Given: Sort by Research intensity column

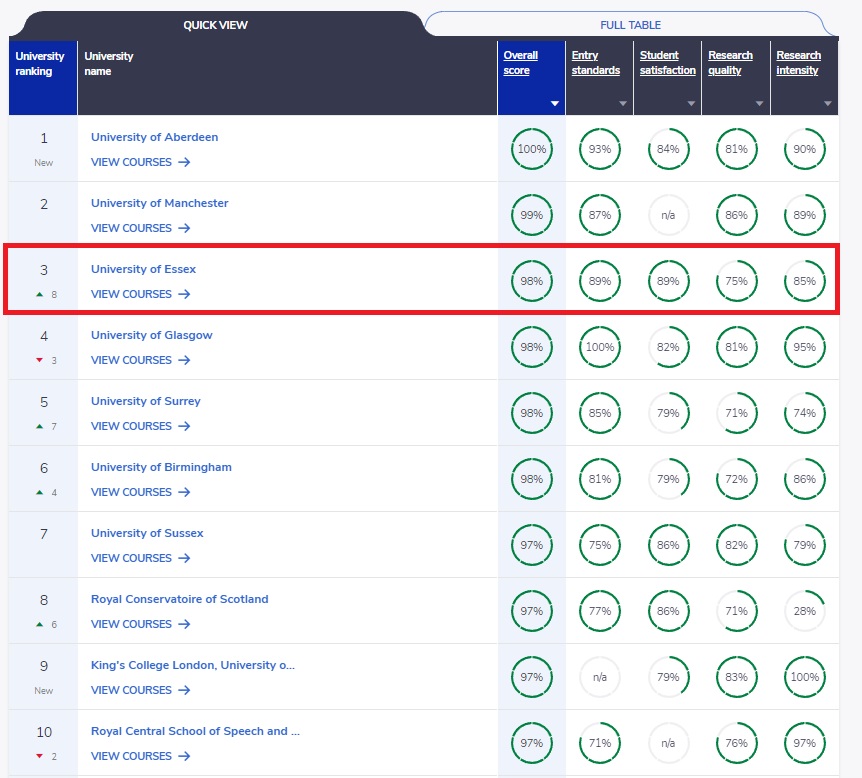Looking at the screenshot, I should pyautogui.click(x=799, y=63).
